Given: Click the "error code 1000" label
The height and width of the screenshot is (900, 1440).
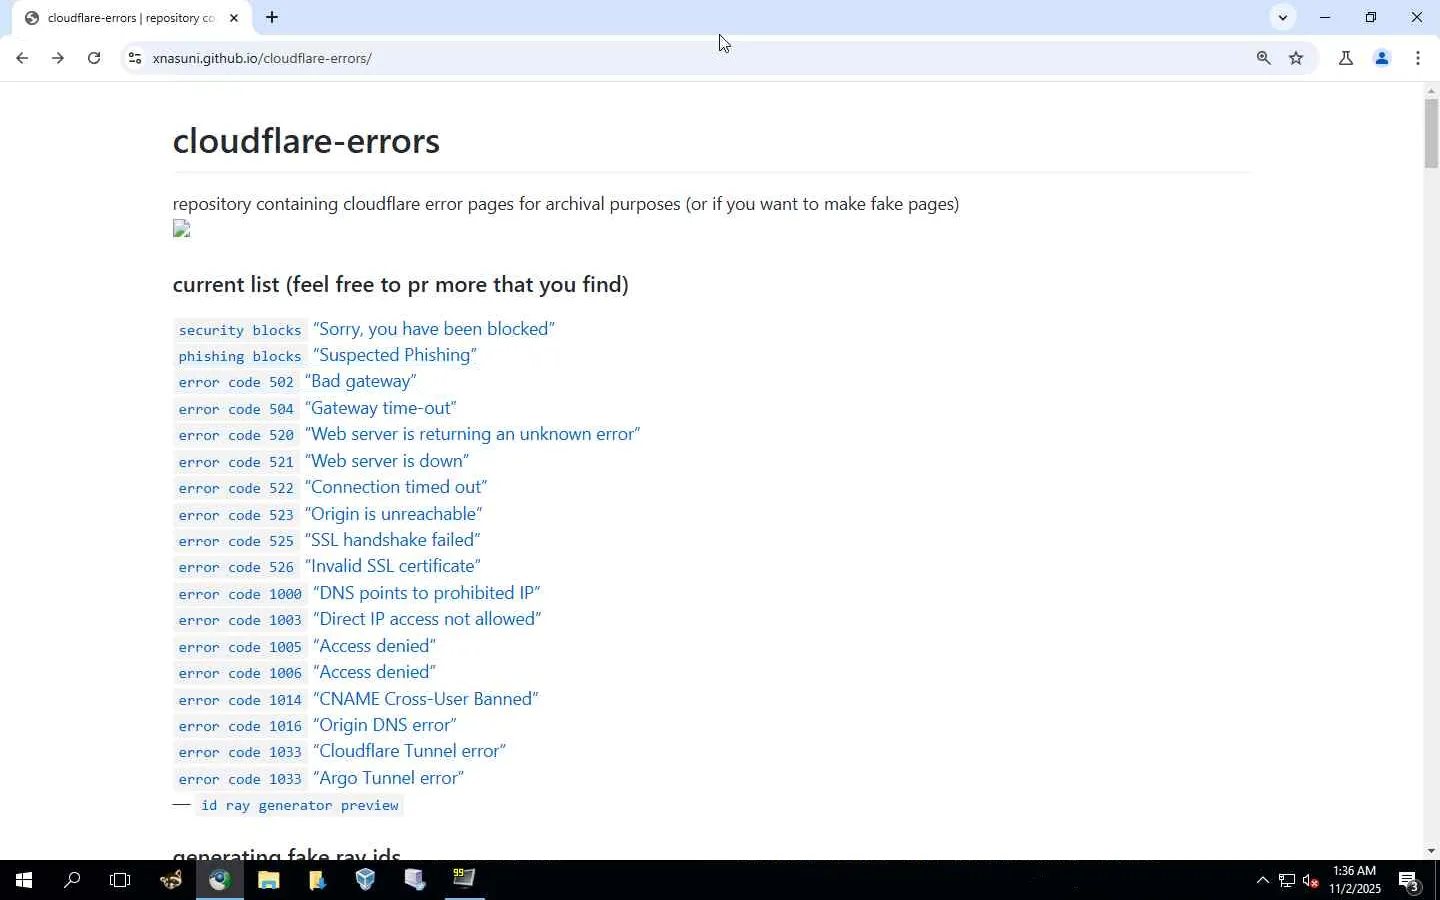Looking at the screenshot, I should point(240,594).
